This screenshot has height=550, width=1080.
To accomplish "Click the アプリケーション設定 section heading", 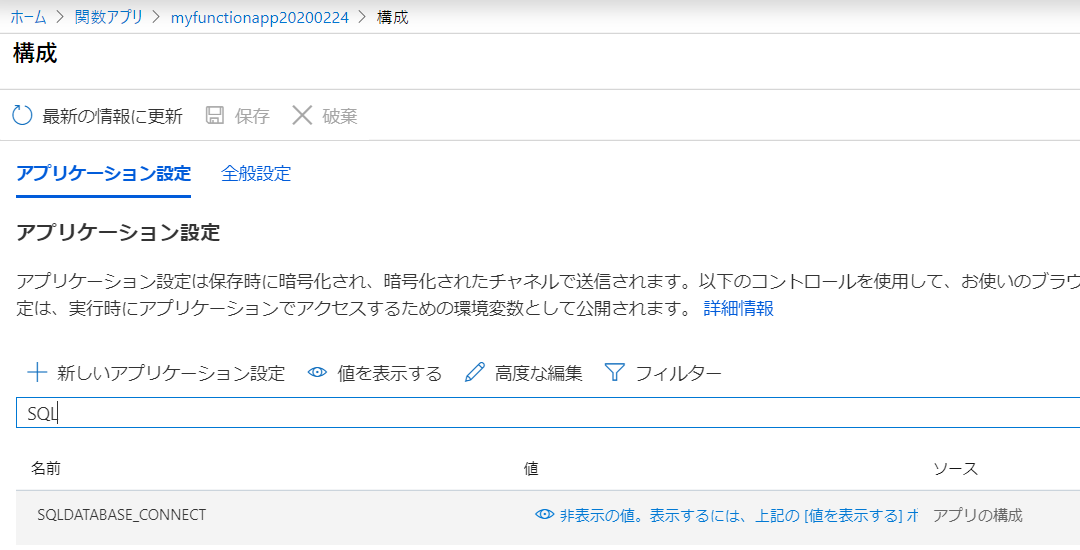I will pos(118,232).
